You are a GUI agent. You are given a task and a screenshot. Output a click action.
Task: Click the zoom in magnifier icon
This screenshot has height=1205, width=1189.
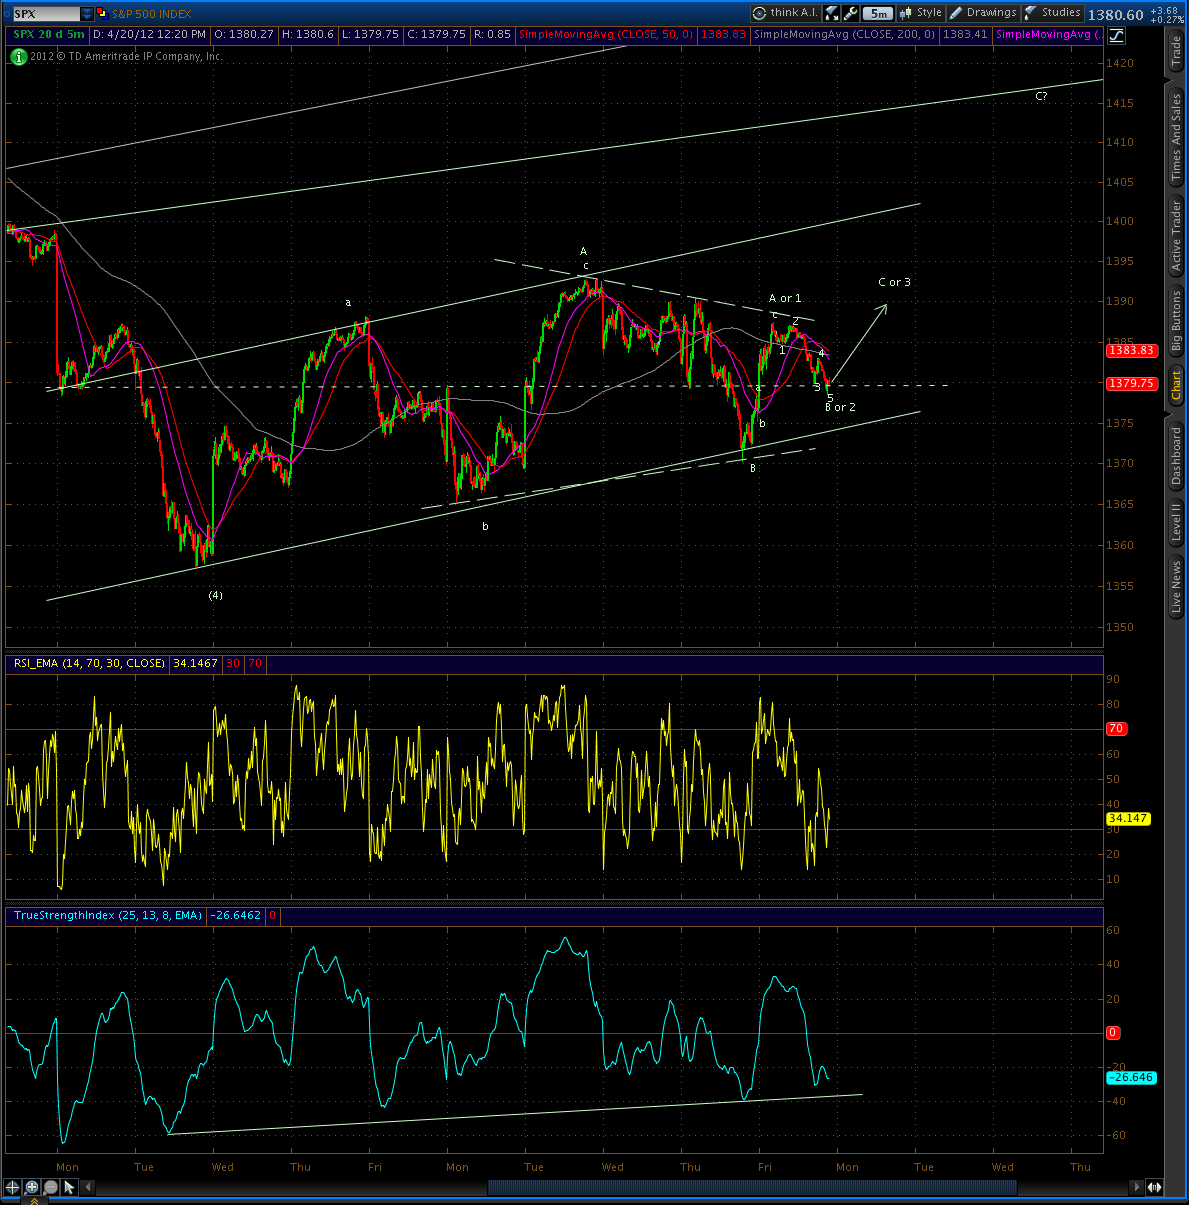(x=31, y=1187)
